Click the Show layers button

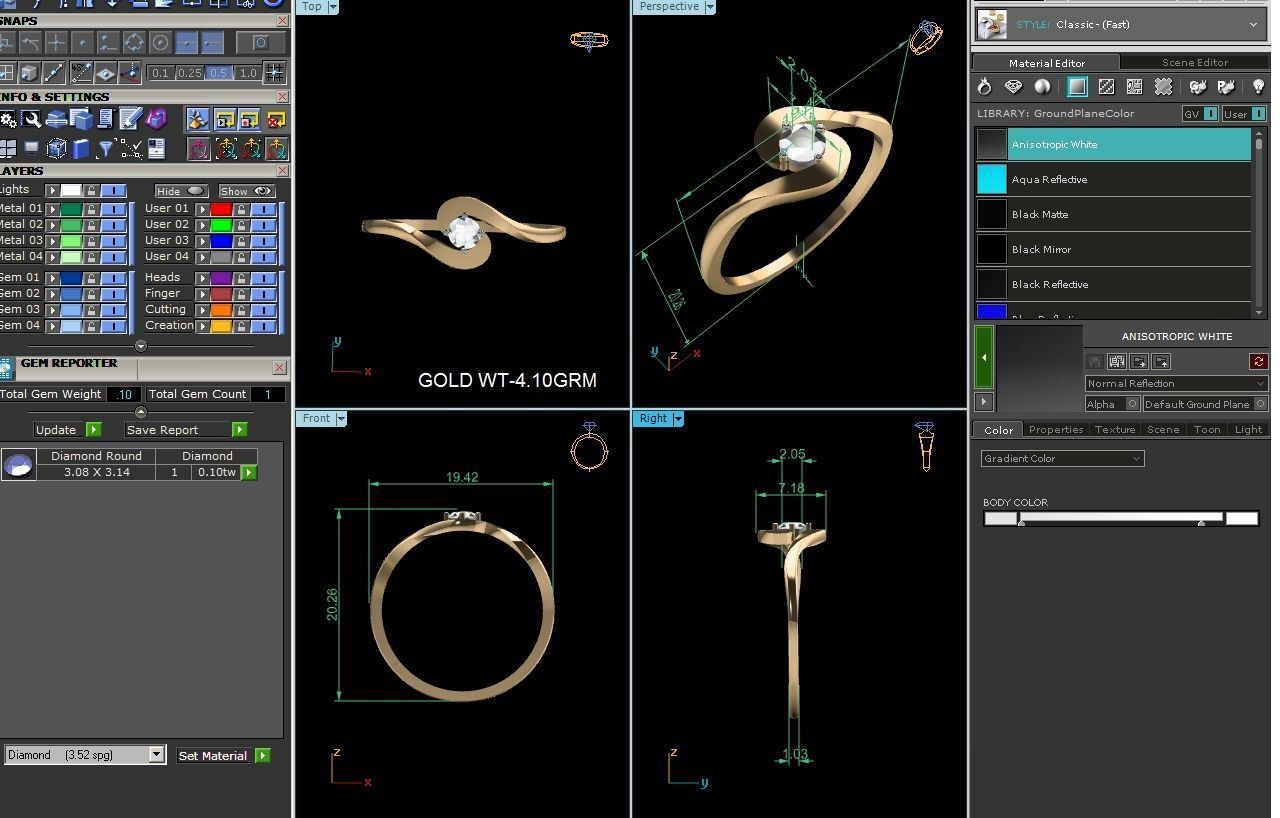coord(246,190)
